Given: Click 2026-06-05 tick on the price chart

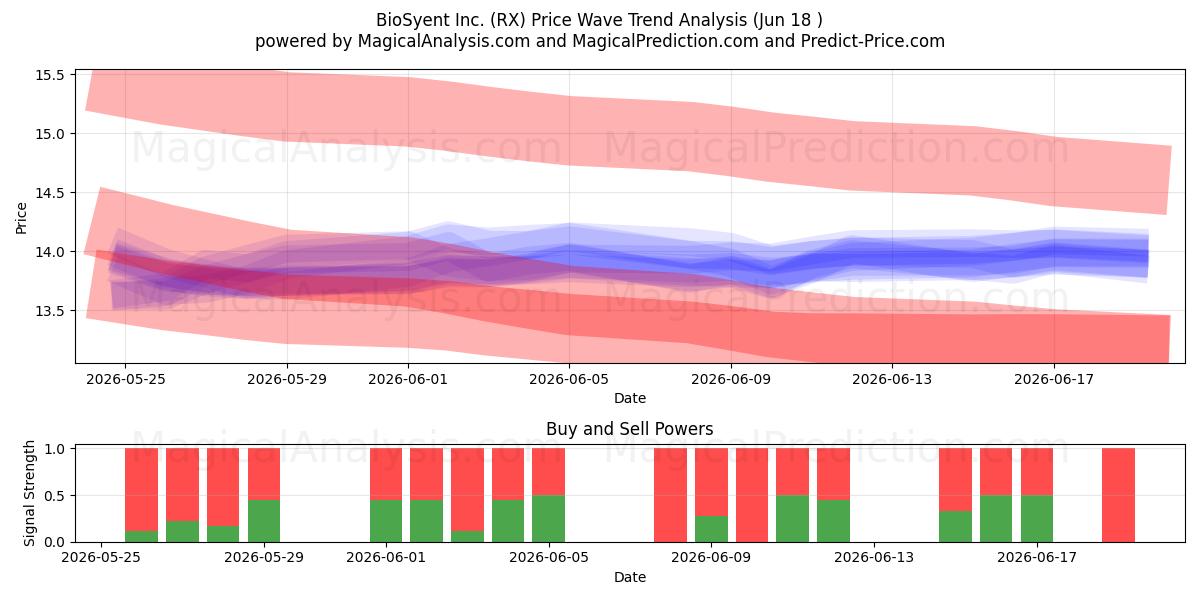Looking at the screenshot, I should tap(570, 379).
